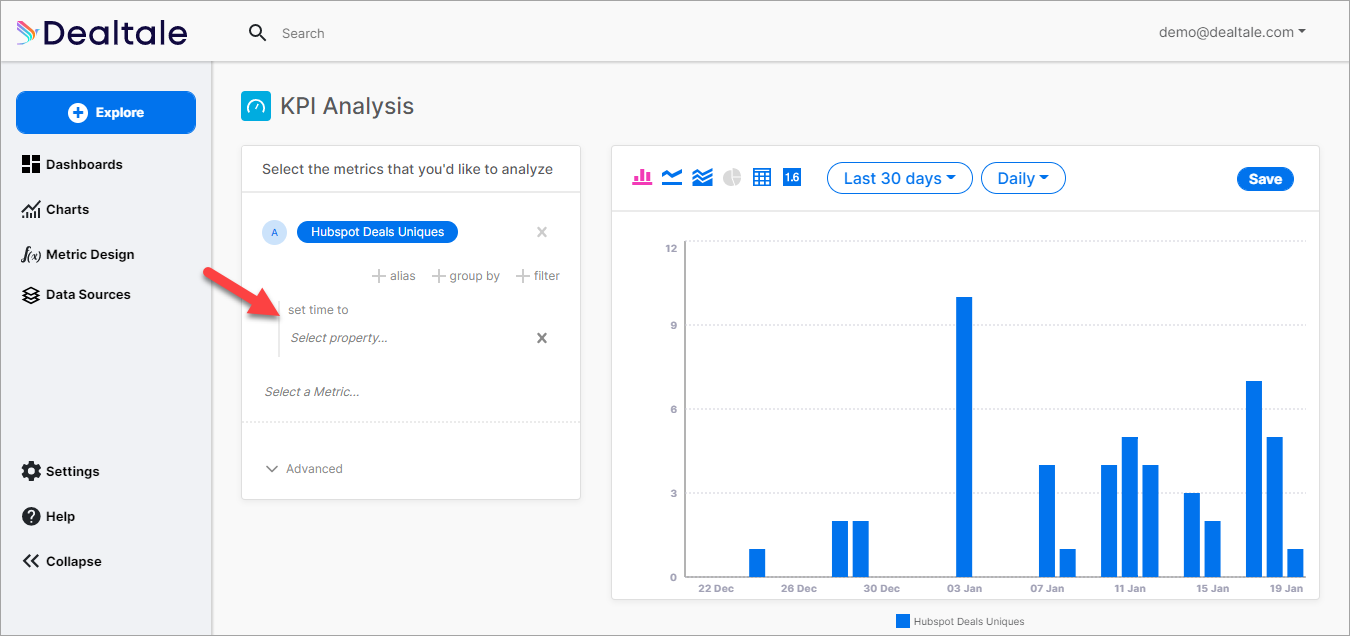Open Metric Design in the sidebar
The height and width of the screenshot is (636, 1350).
pyautogui.click(x=78, y=254)
